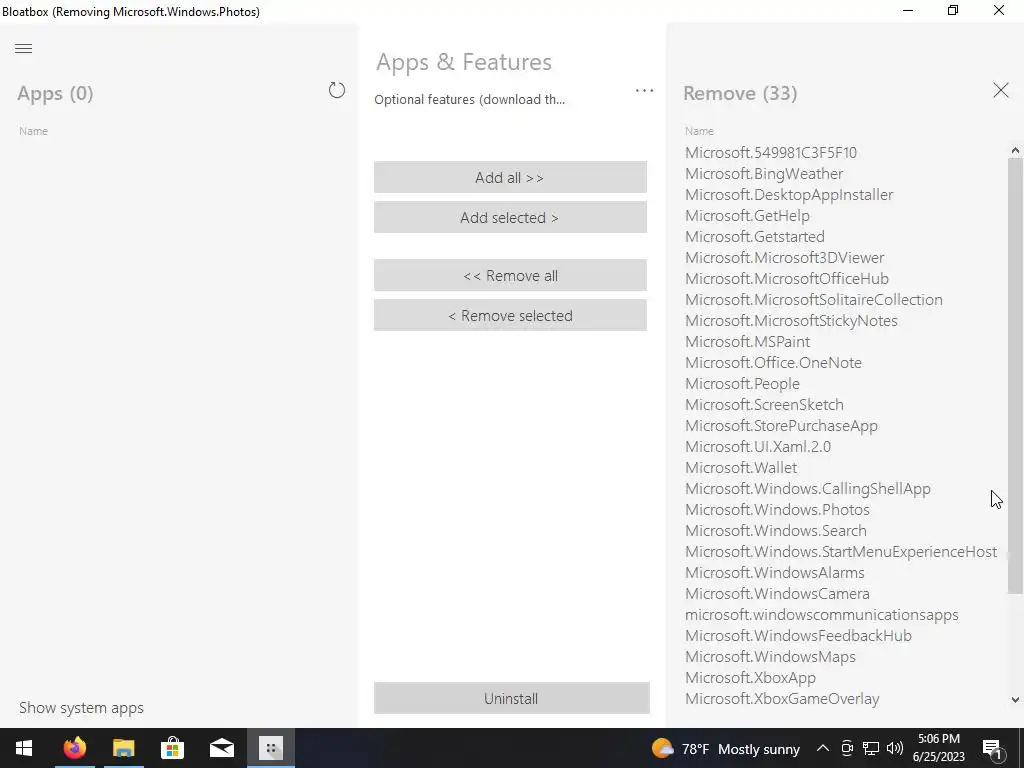The height and width of the screenshot is (768, 1024).
Task: Select Microsoft.Windows.Photos entry
Action: point(777,509)
